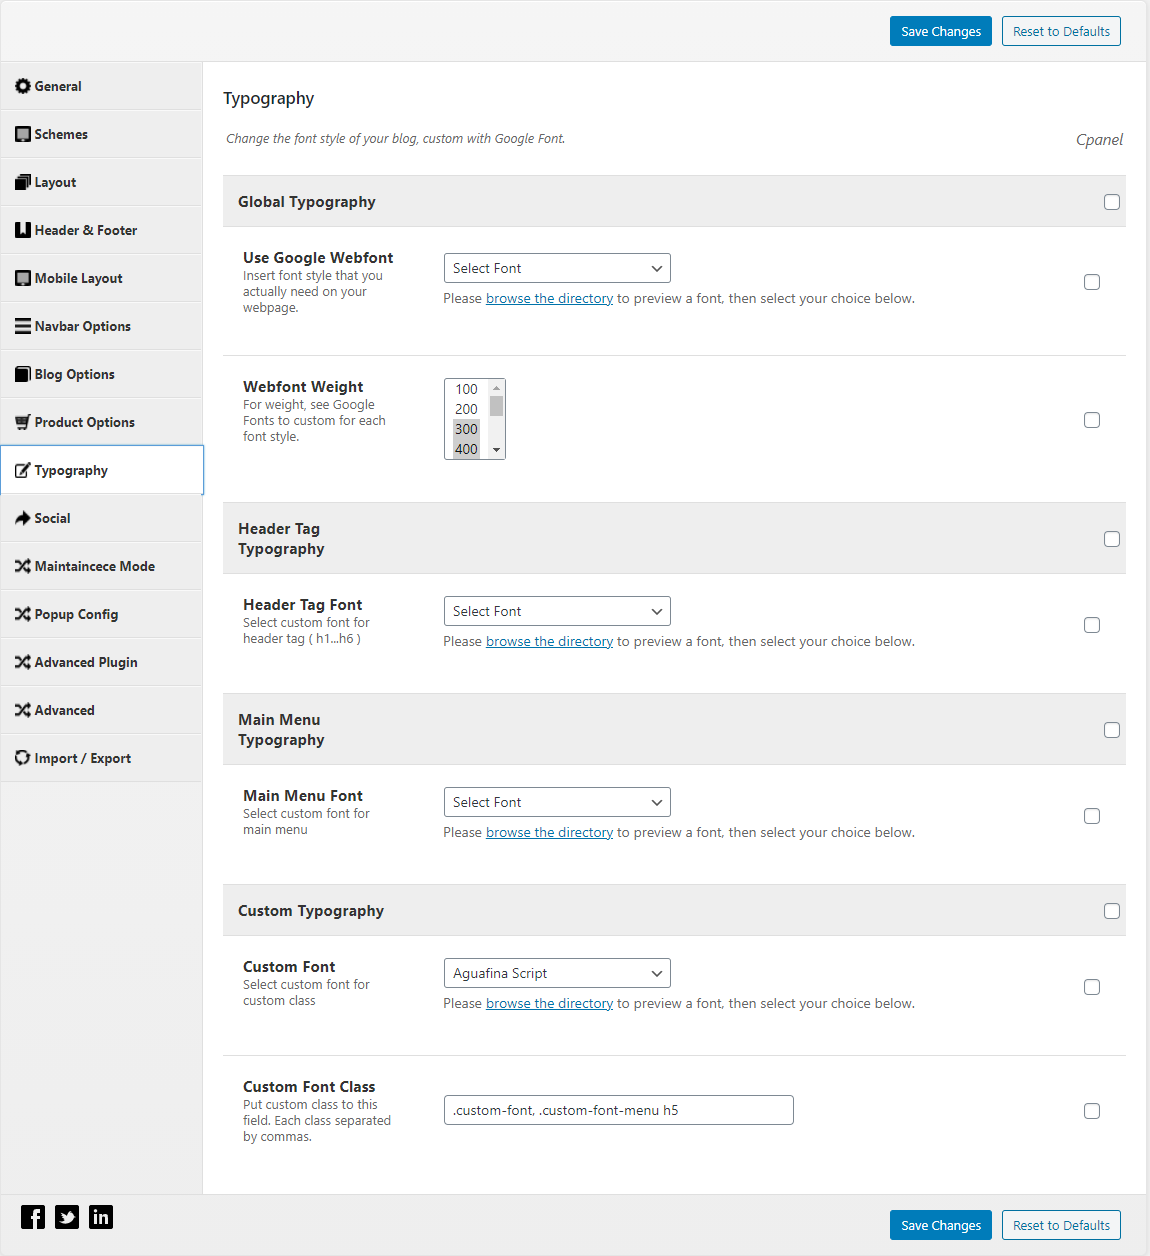Click the top Save Changes button

(941, 31)
